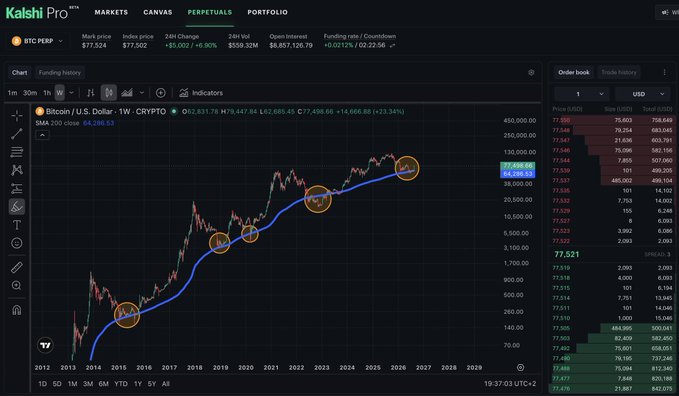Viewport: 679px width, 396px height.
Task: Set chart range to 1D
Action: (42, 384)
